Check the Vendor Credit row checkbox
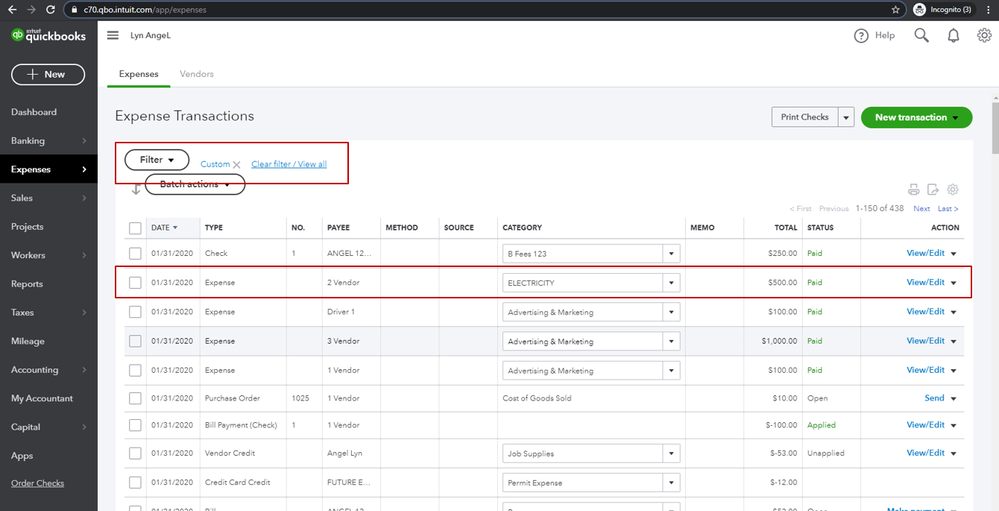The width and height of the screenshot is (999, 511). click(135, 454)
